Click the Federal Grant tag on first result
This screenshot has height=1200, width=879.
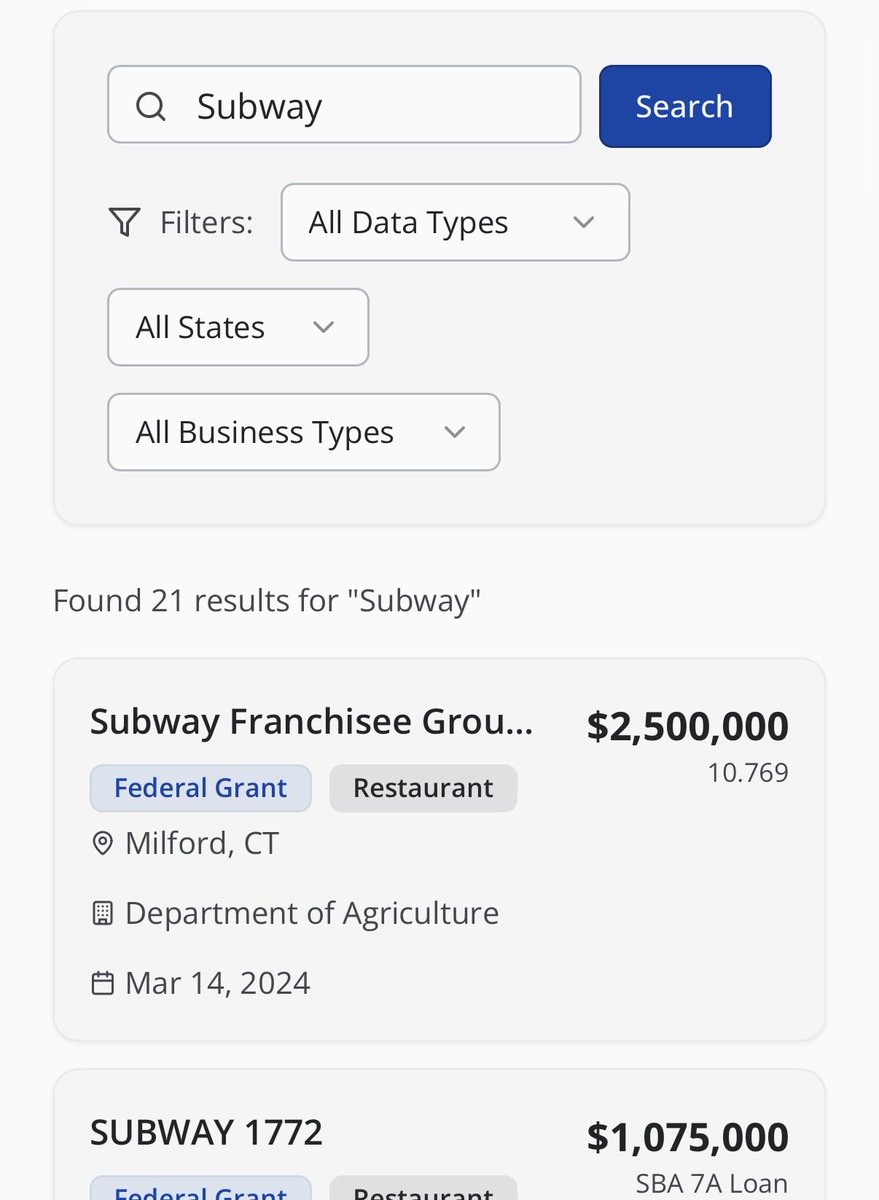coord(200,788)
